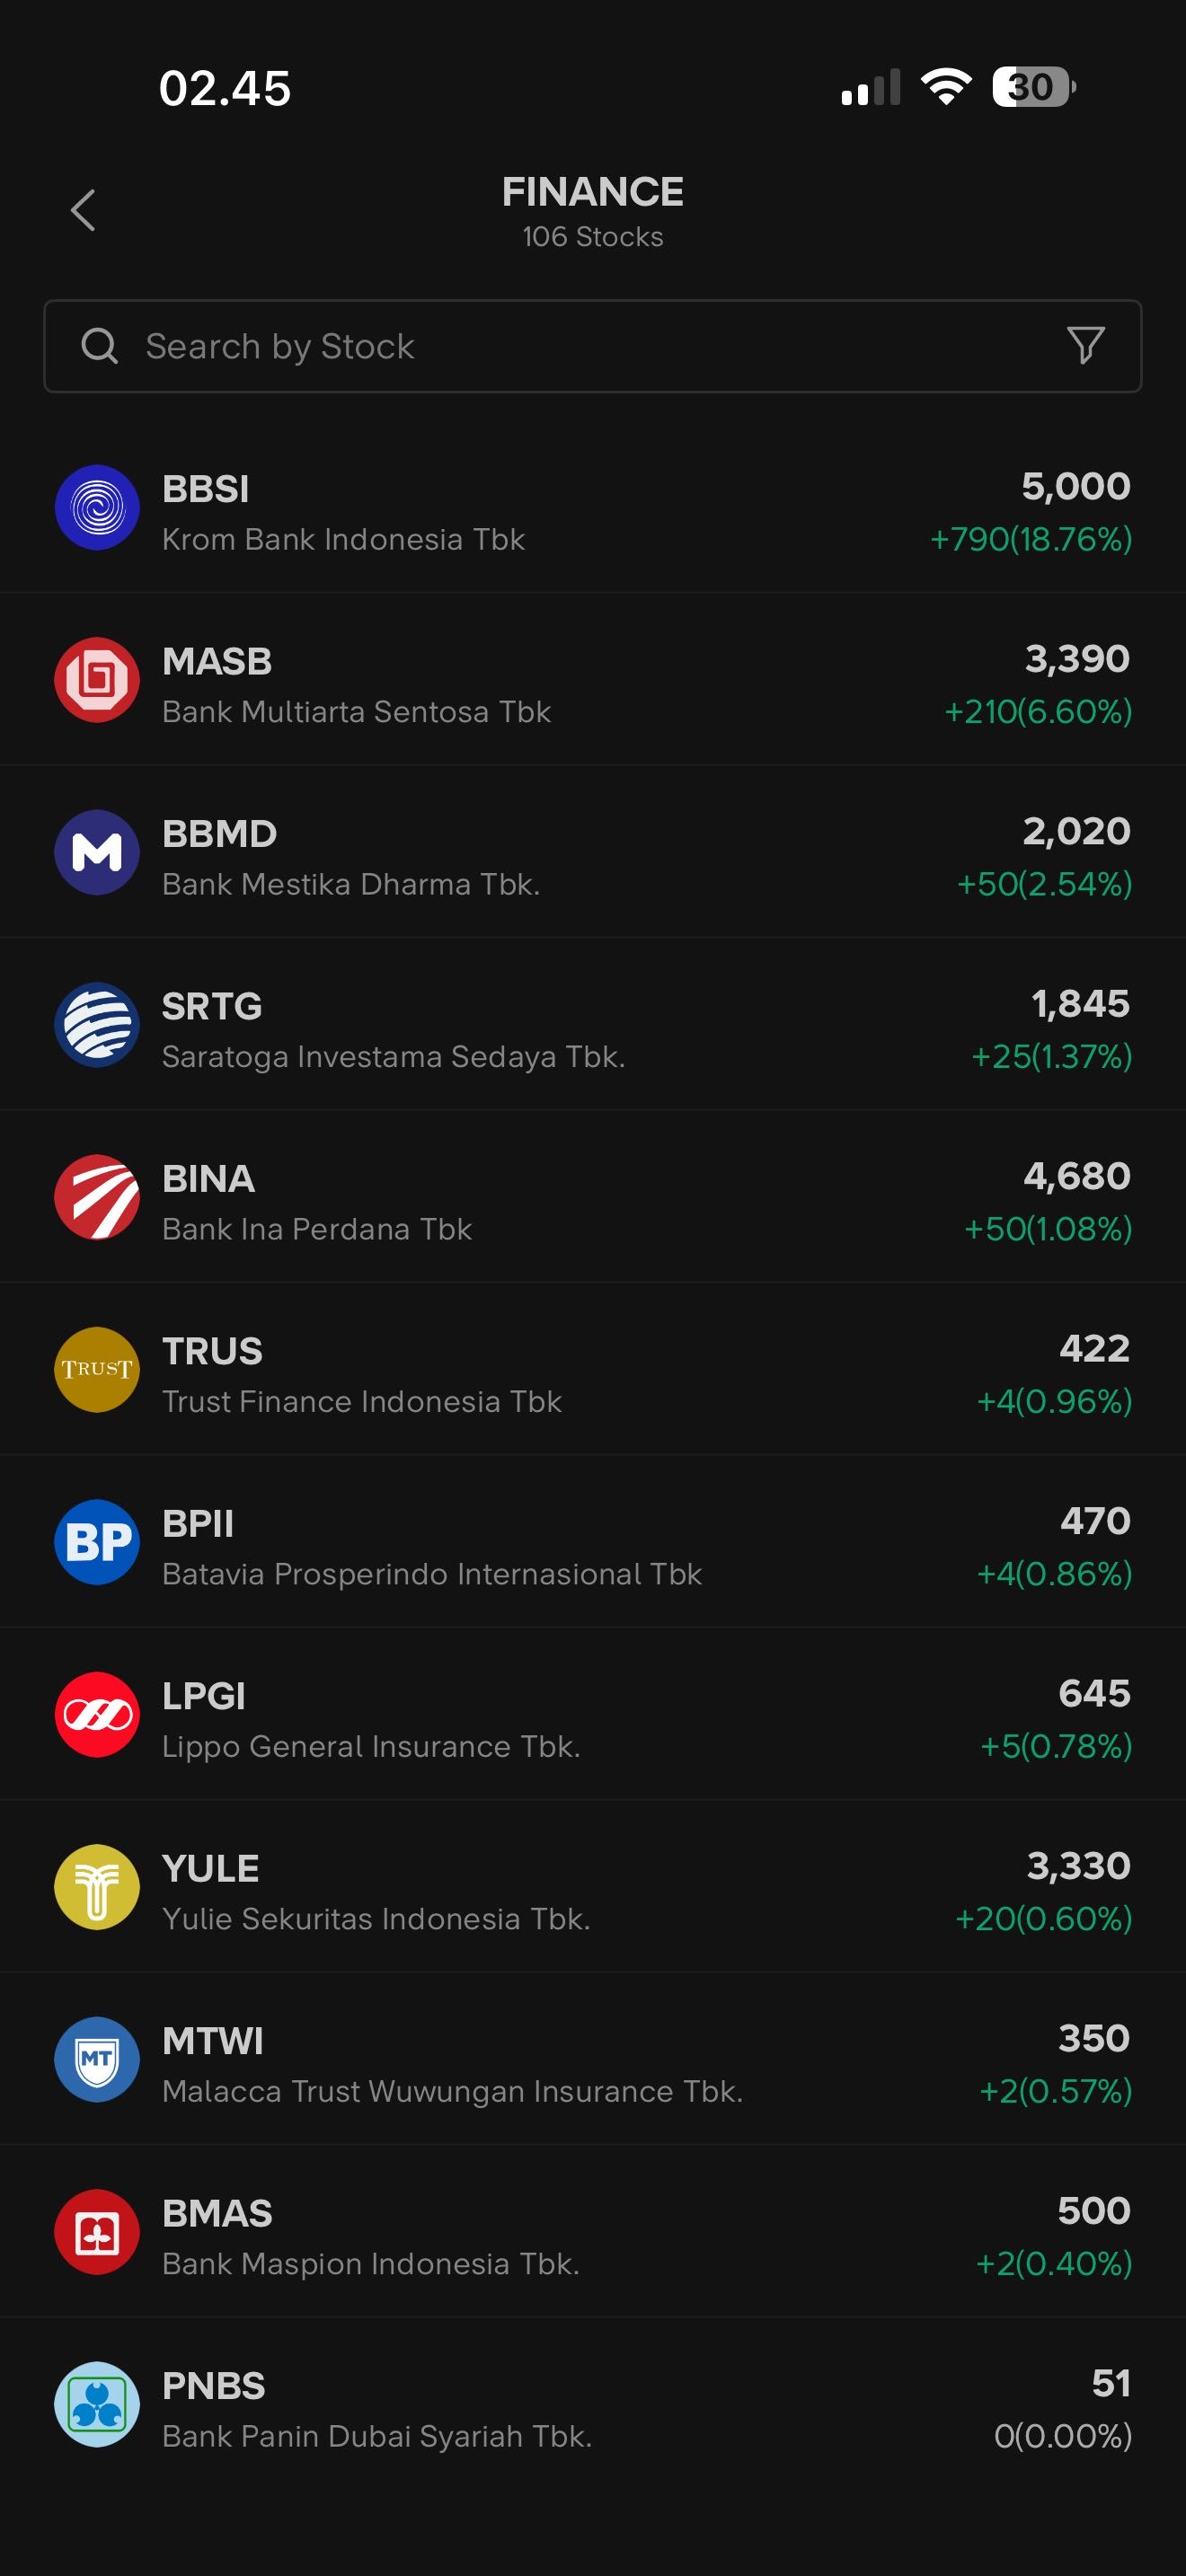Tap the YULE yellow logo icon
Image resolution: width=1186 pixels, height=2576 pixels.
(97, 1887)
